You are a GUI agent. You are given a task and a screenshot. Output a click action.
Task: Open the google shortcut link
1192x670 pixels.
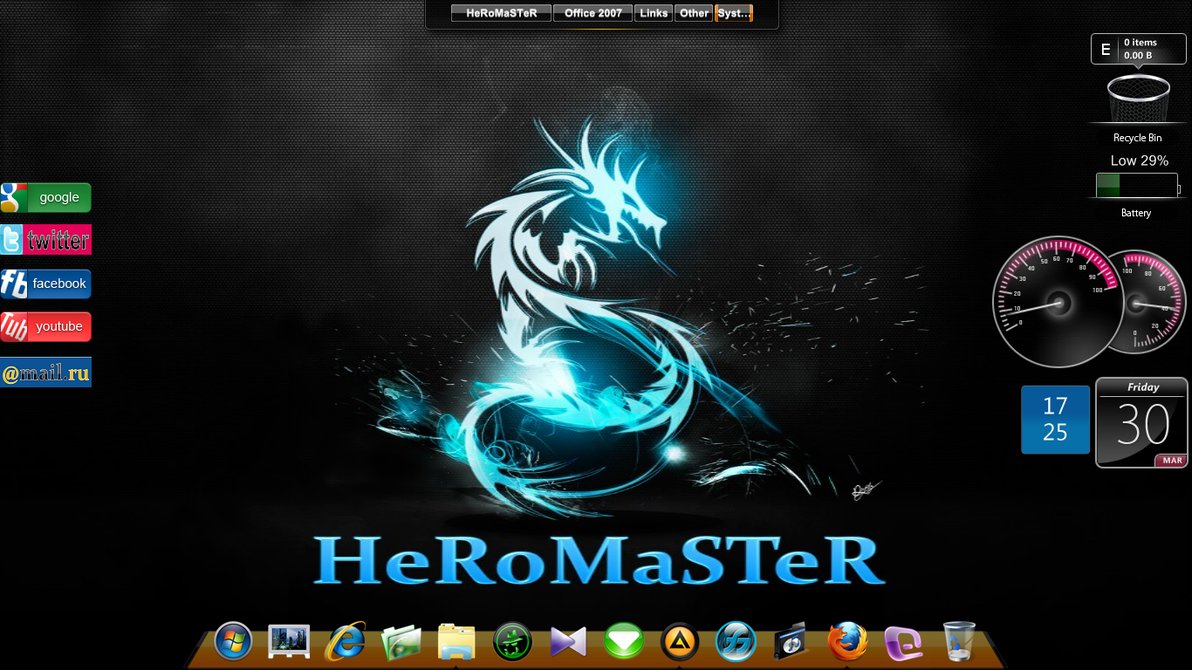pos(46,198)
